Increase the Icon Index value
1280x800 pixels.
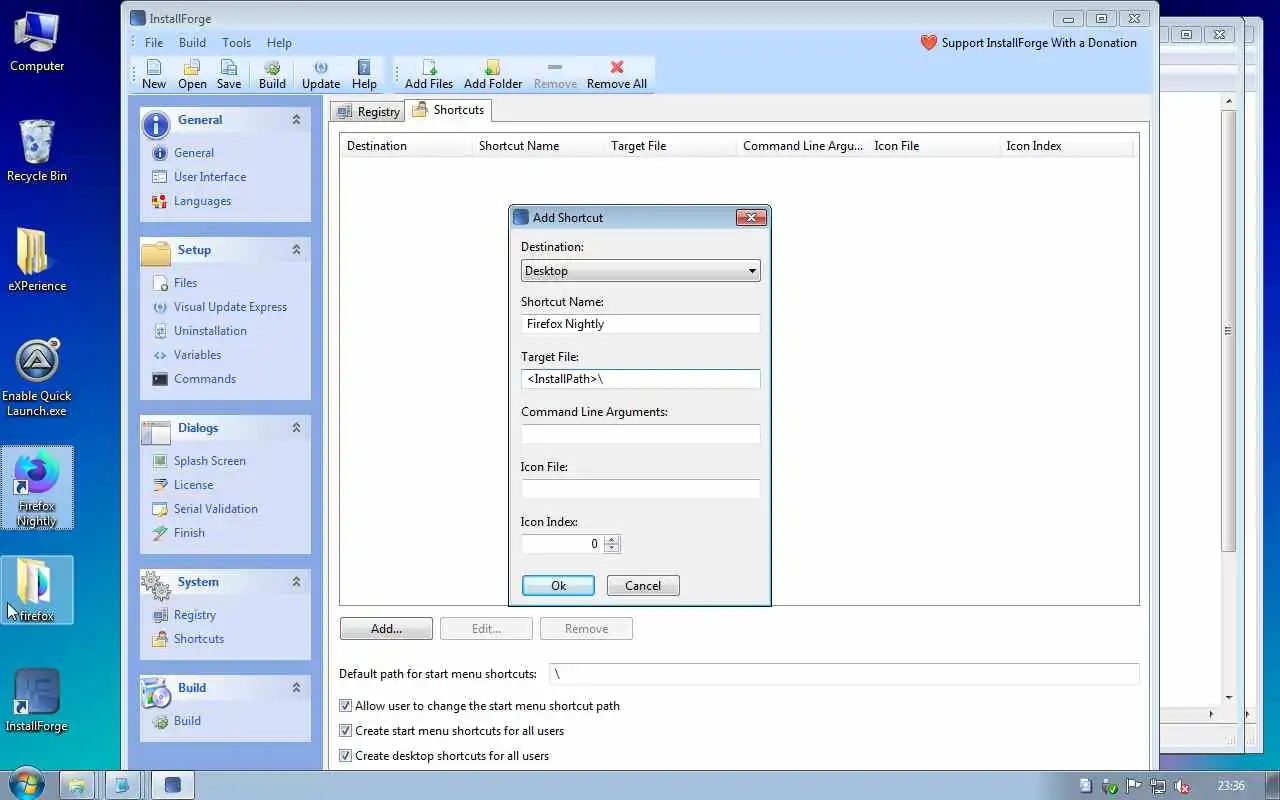coord(612,540)
